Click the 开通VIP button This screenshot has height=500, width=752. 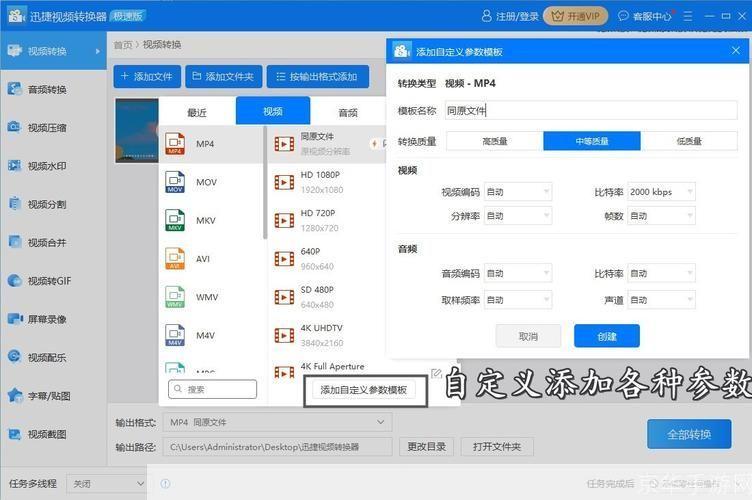576,16
